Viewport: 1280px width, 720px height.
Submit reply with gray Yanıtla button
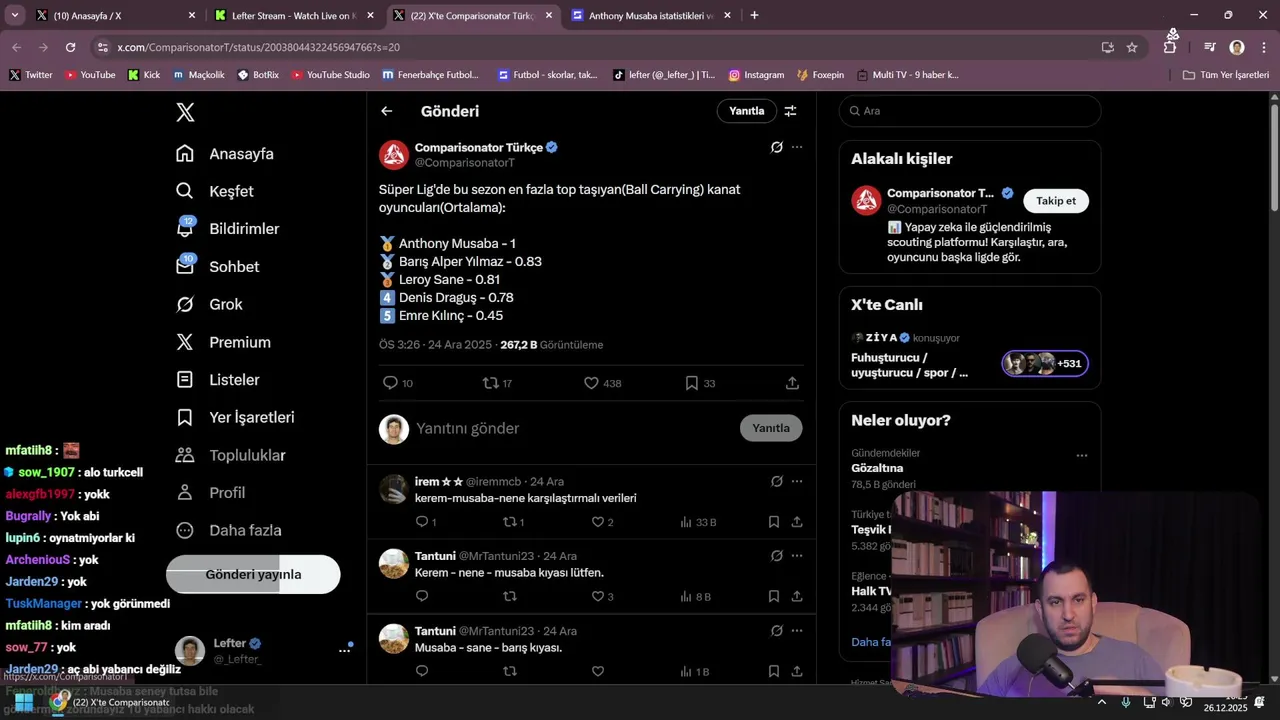point(771,428)
